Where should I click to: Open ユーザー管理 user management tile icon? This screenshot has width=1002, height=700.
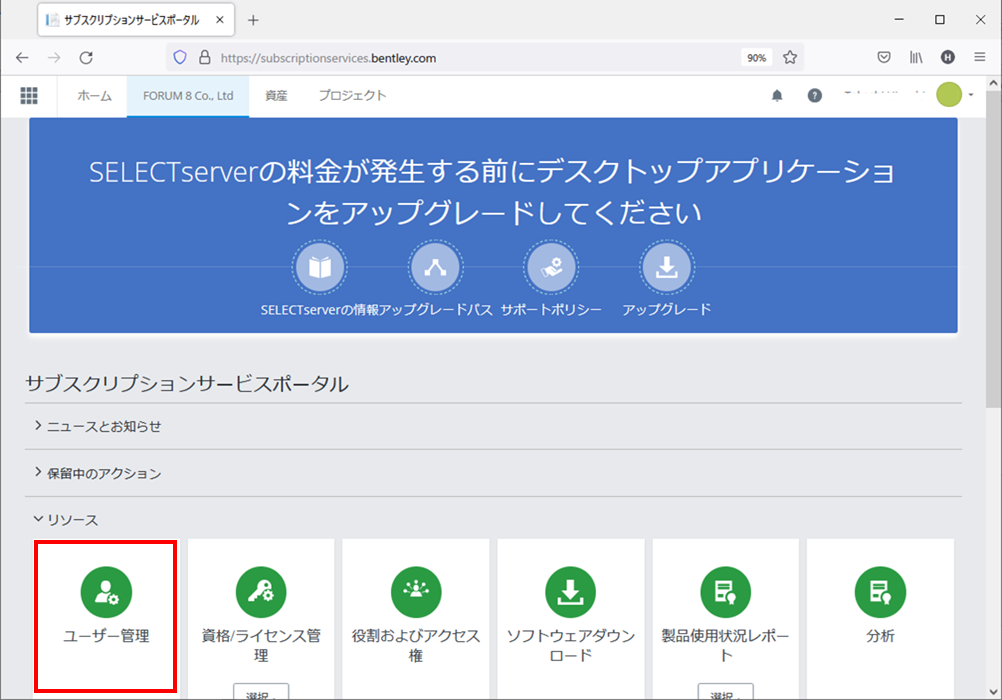[x=106, y=592]
